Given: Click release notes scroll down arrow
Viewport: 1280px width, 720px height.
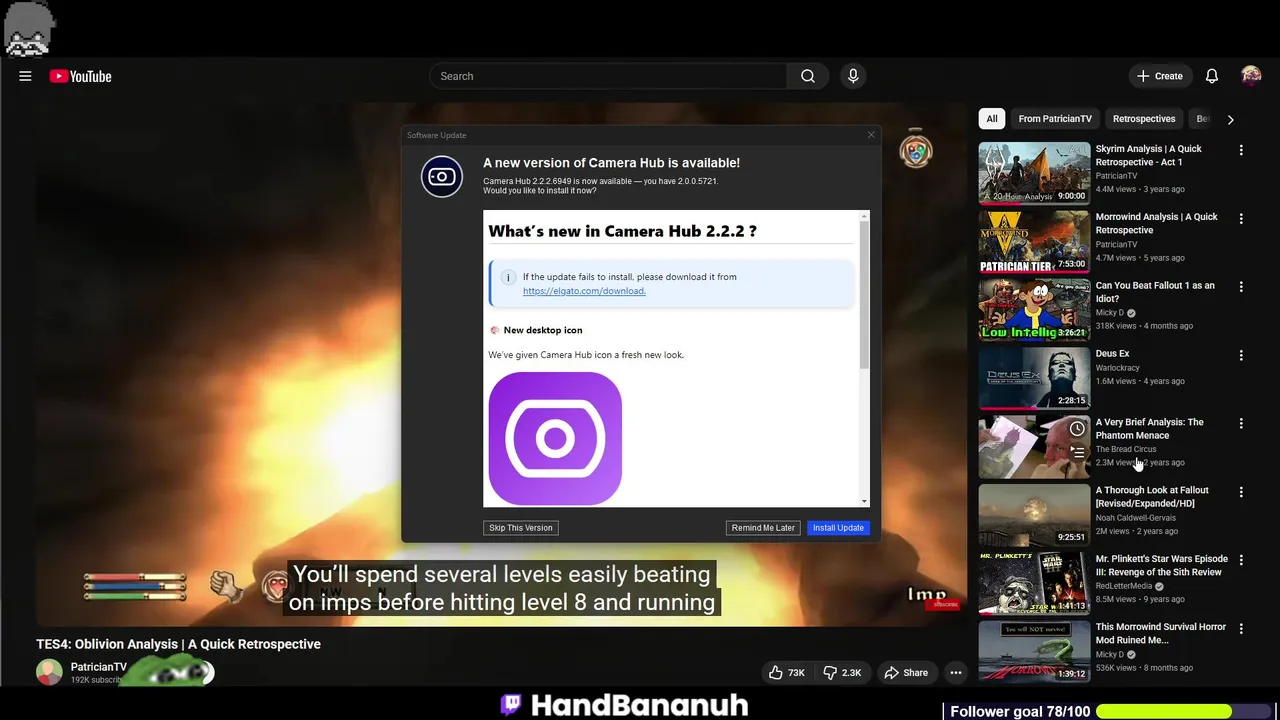Looking at the screenshot, I should (865, 501).
